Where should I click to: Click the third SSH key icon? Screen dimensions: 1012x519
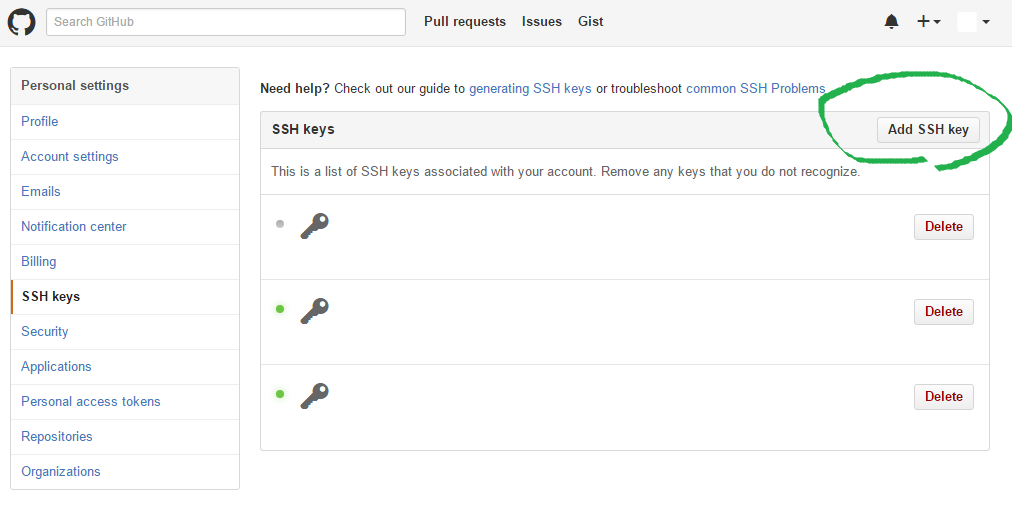[x=314, y=396]
